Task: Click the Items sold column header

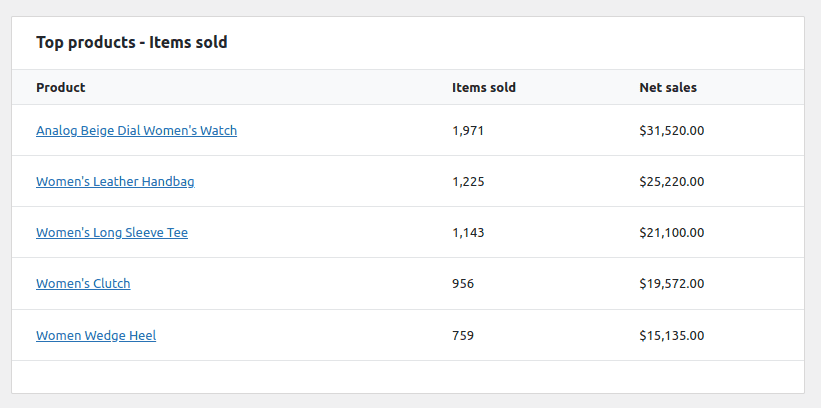Action: [484, 88]
